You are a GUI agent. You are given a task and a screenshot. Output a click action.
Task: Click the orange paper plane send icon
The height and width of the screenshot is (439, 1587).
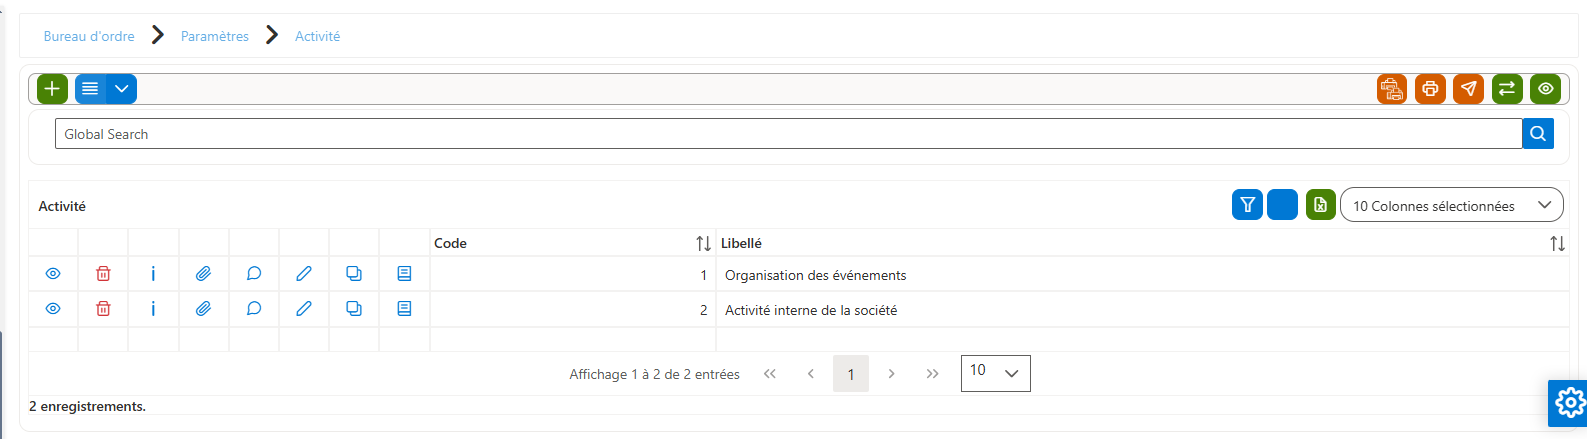coord(1468,89)
